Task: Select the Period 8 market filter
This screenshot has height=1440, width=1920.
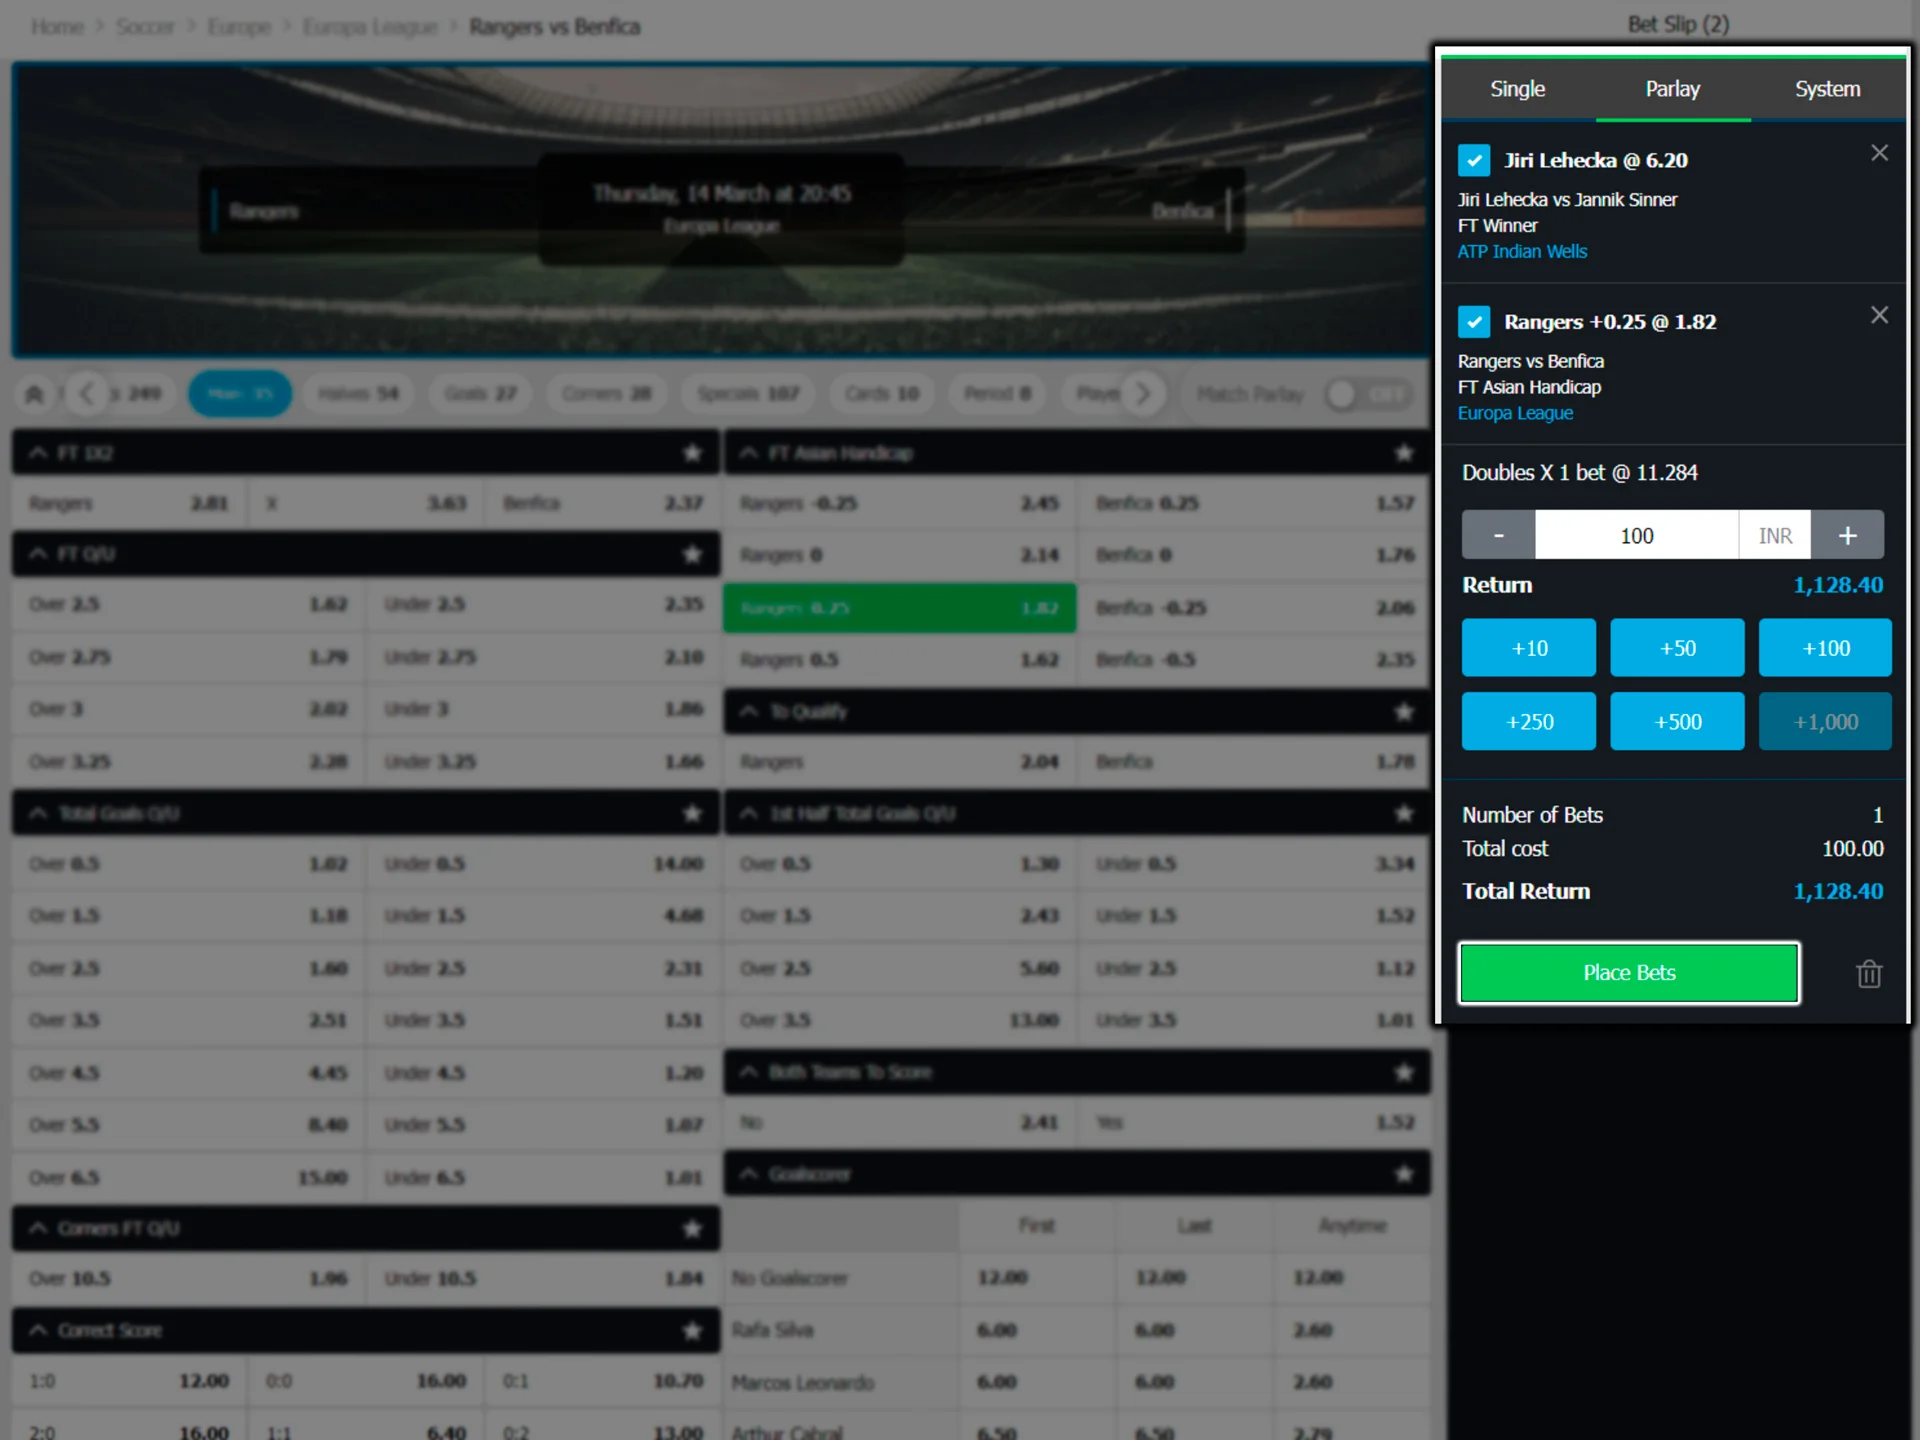Action: [x=998, y=394]
